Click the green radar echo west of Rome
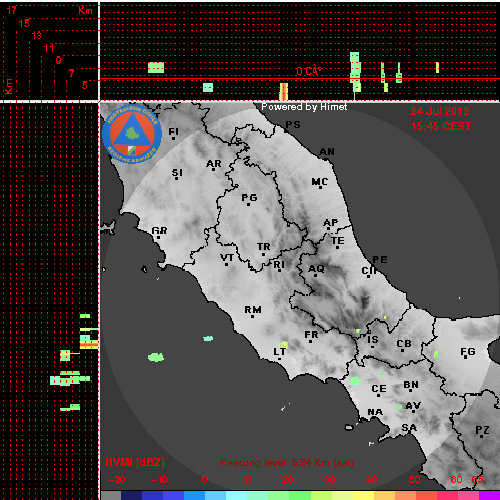 (x=156, y=357)
